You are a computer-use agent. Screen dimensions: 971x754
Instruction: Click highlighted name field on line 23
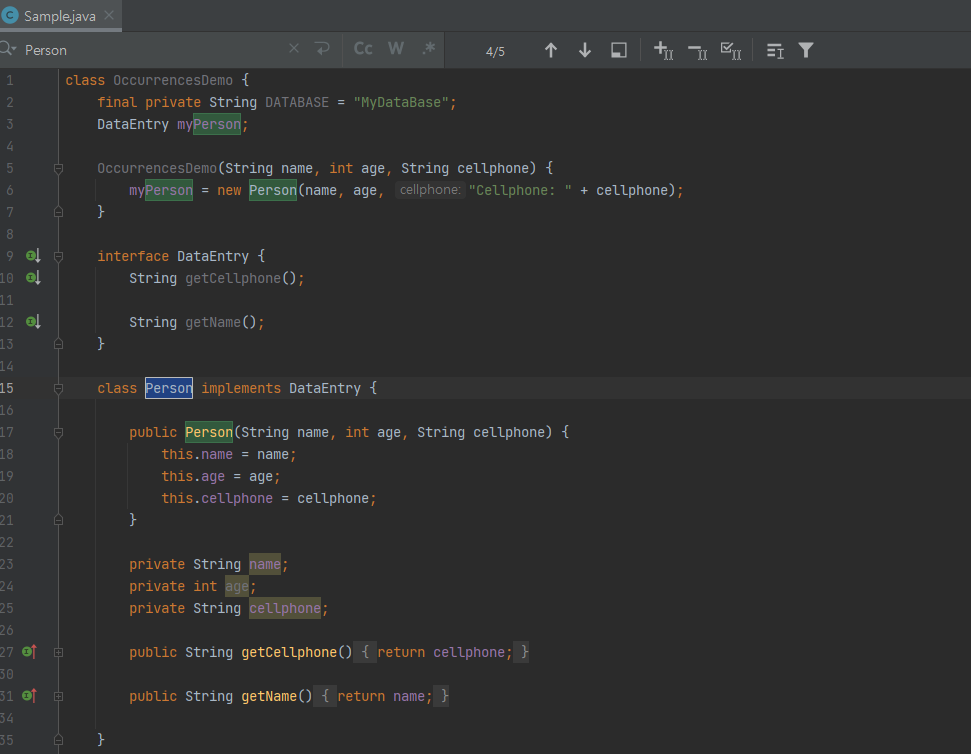265,564
